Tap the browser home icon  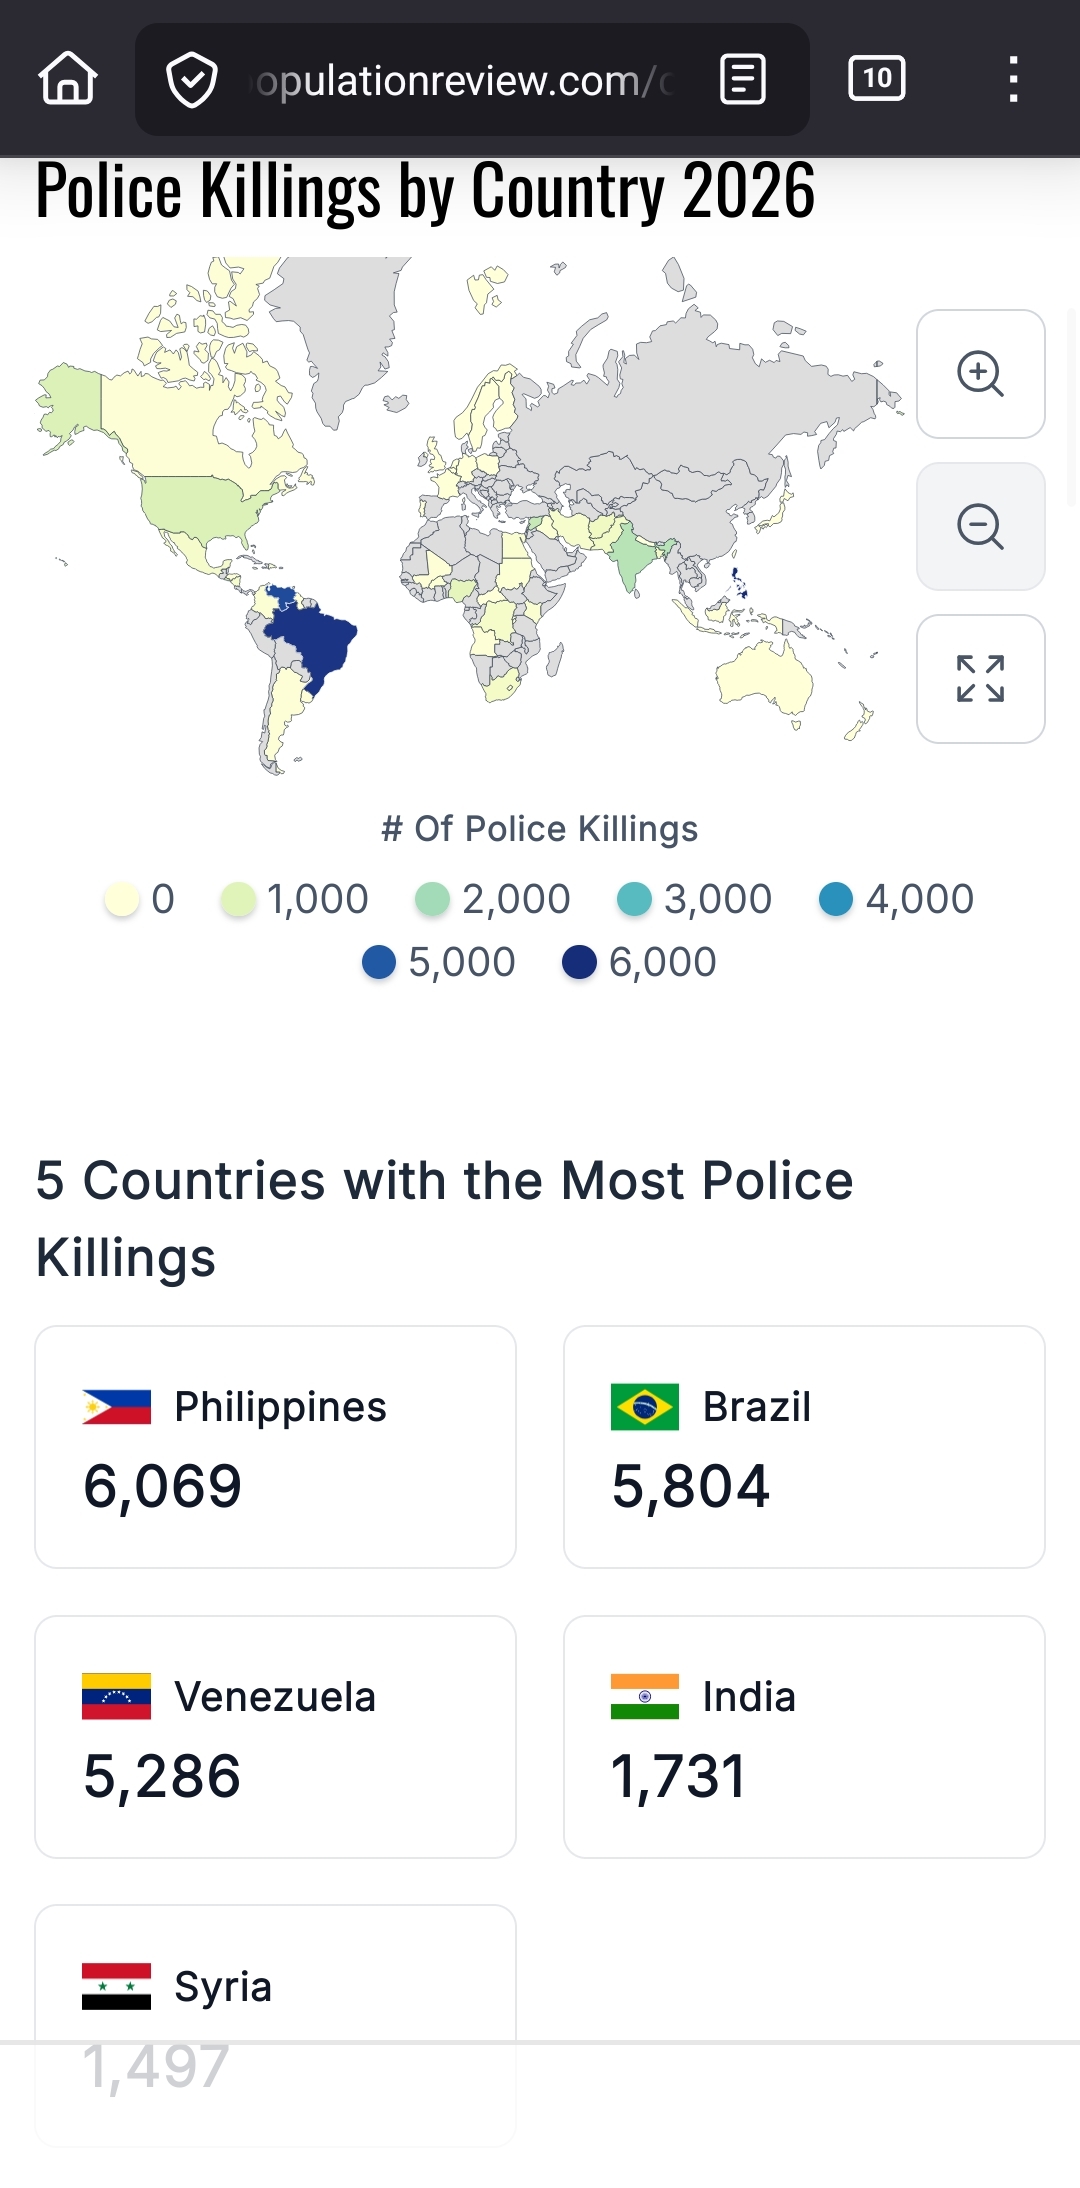68,79
